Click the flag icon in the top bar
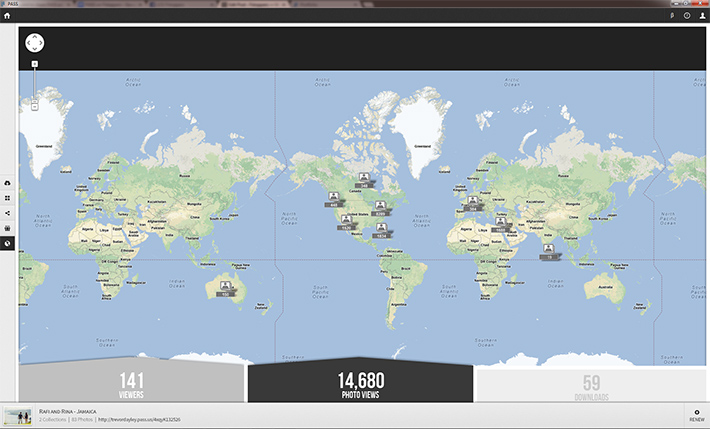710x429 pixels. point(672,16)
